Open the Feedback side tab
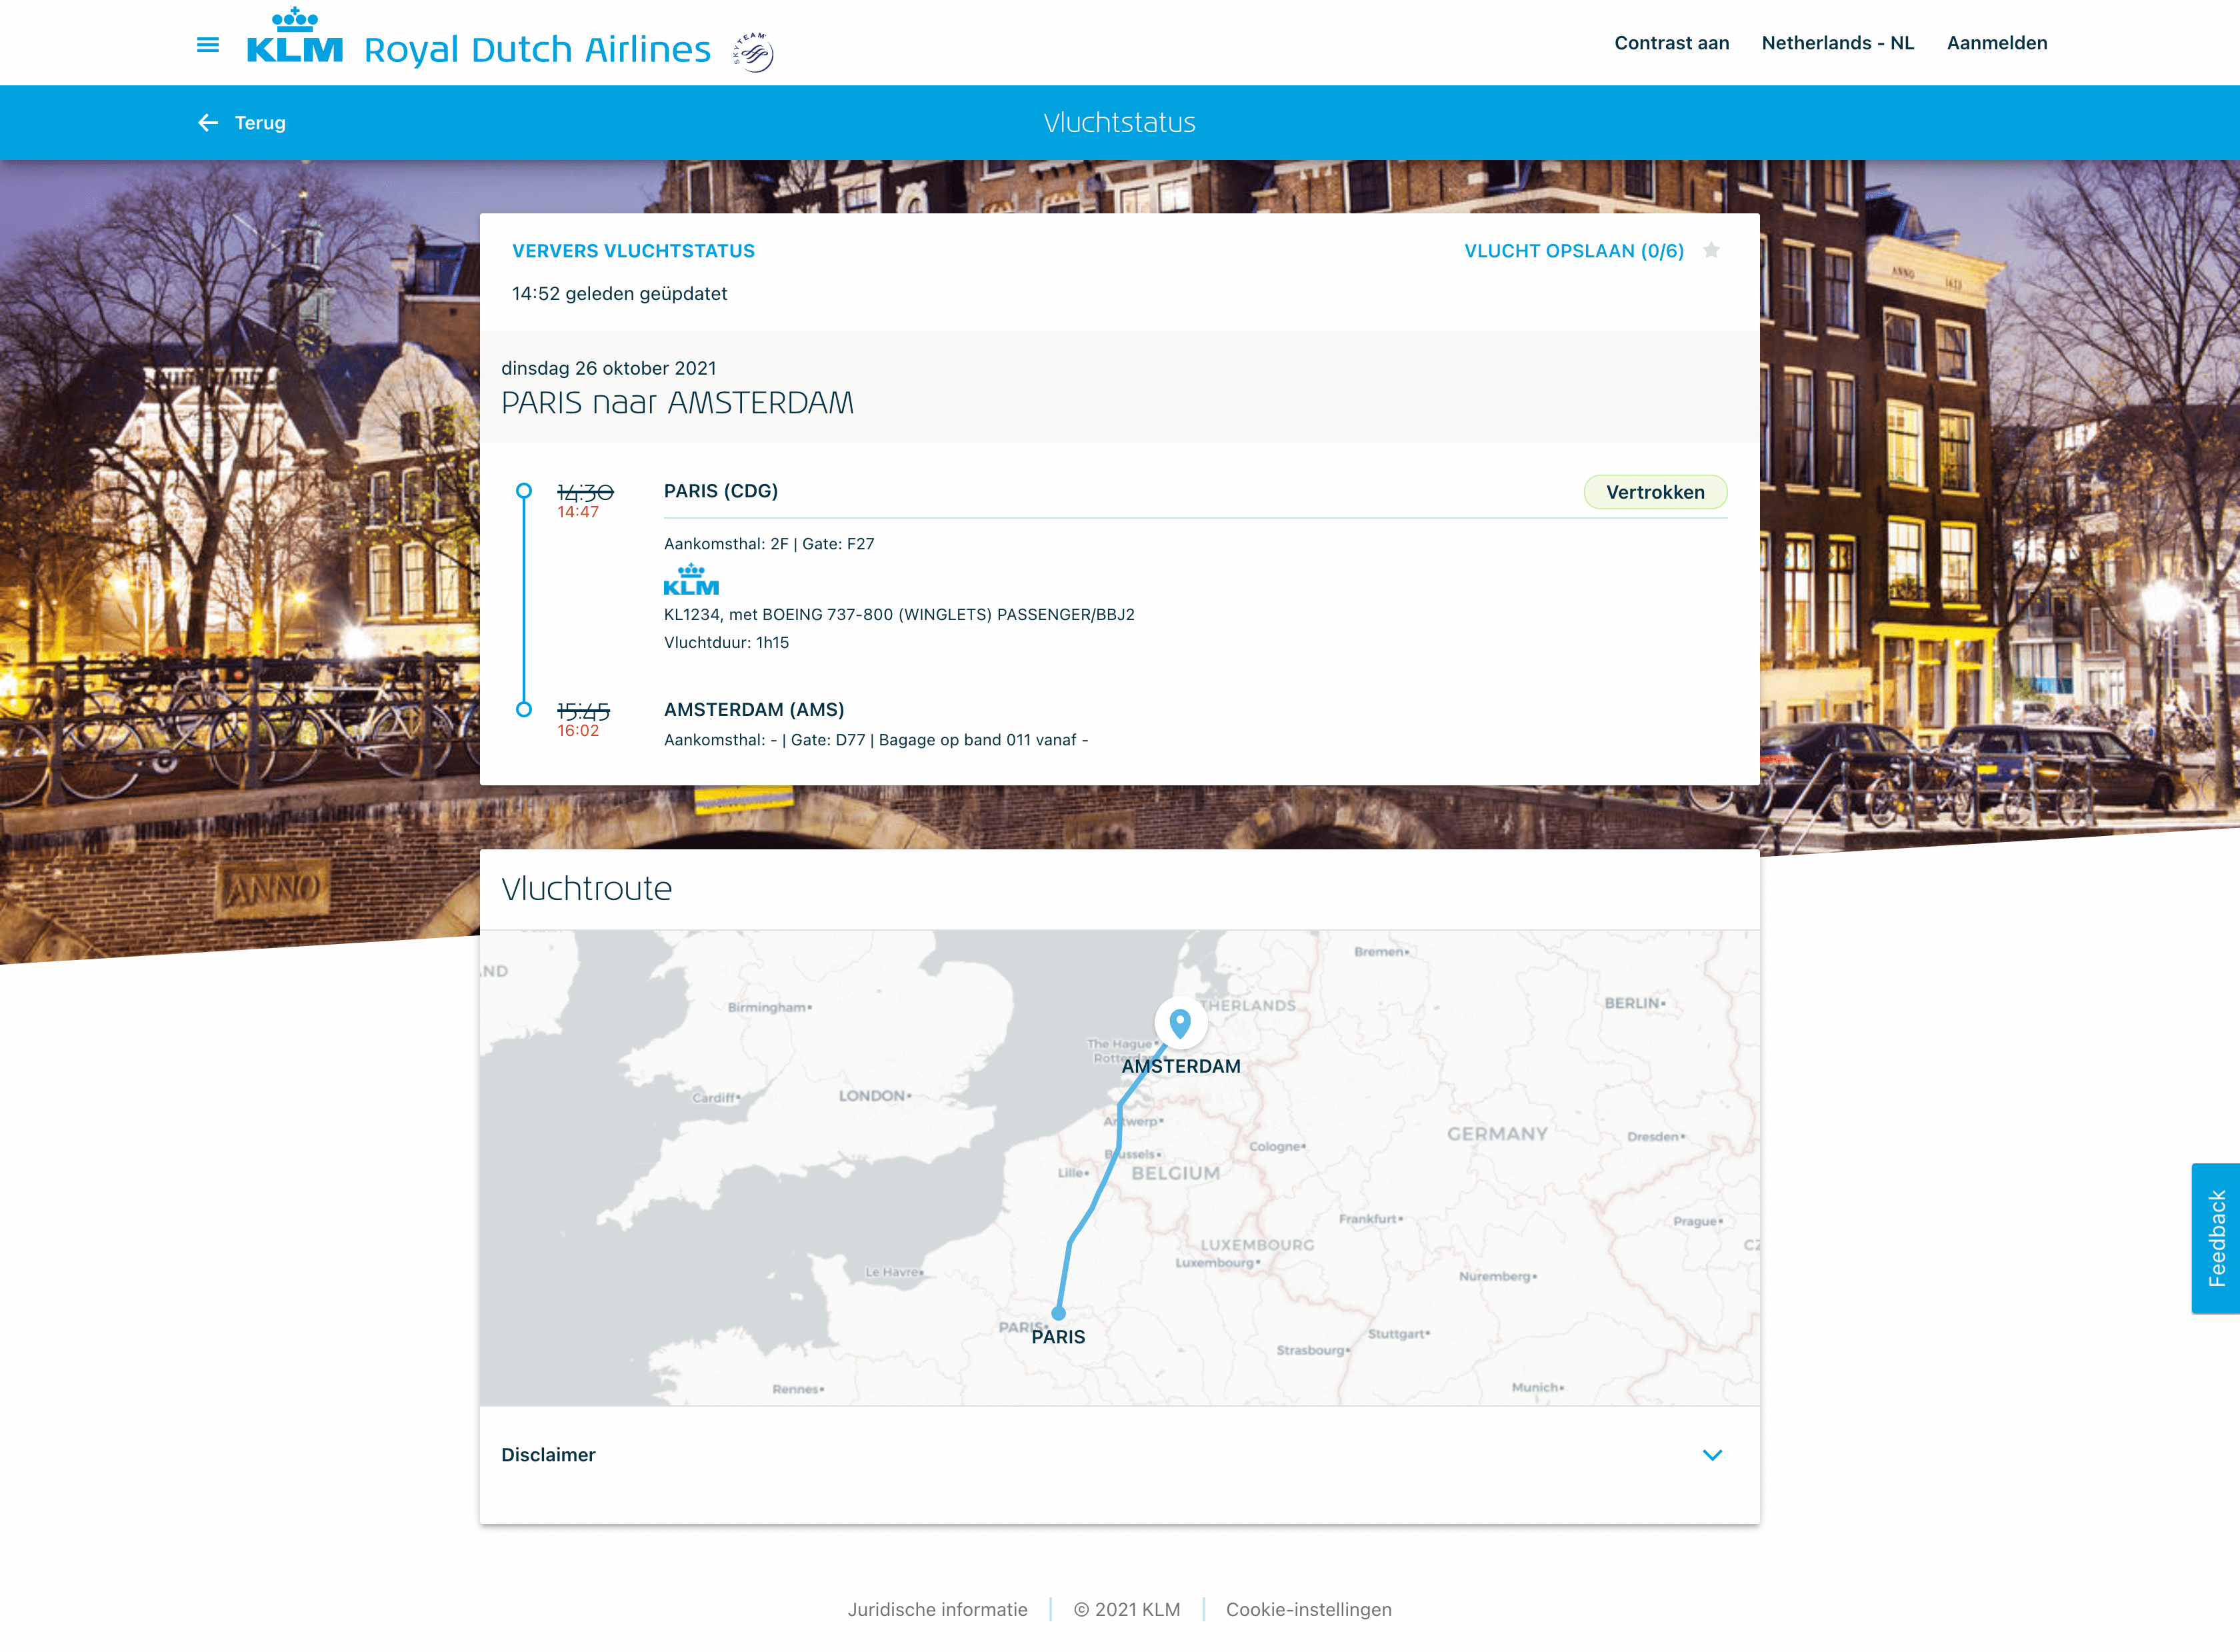The image size is (2240, 1652). (2216, 1238)
